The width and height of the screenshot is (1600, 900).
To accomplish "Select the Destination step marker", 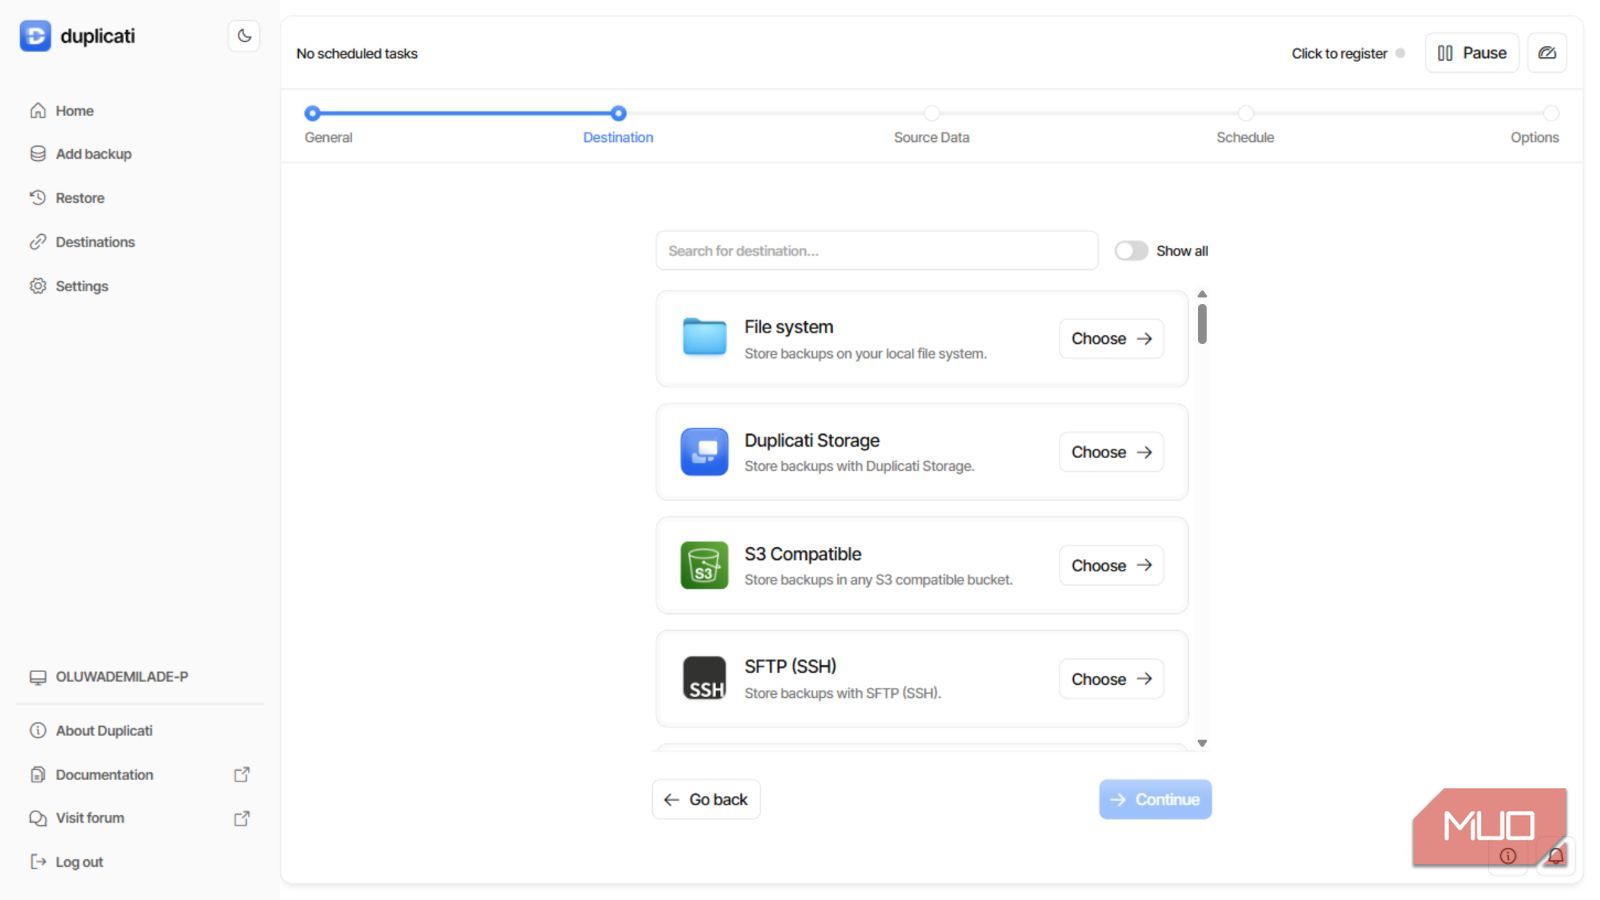I will (x=618, y=113).
